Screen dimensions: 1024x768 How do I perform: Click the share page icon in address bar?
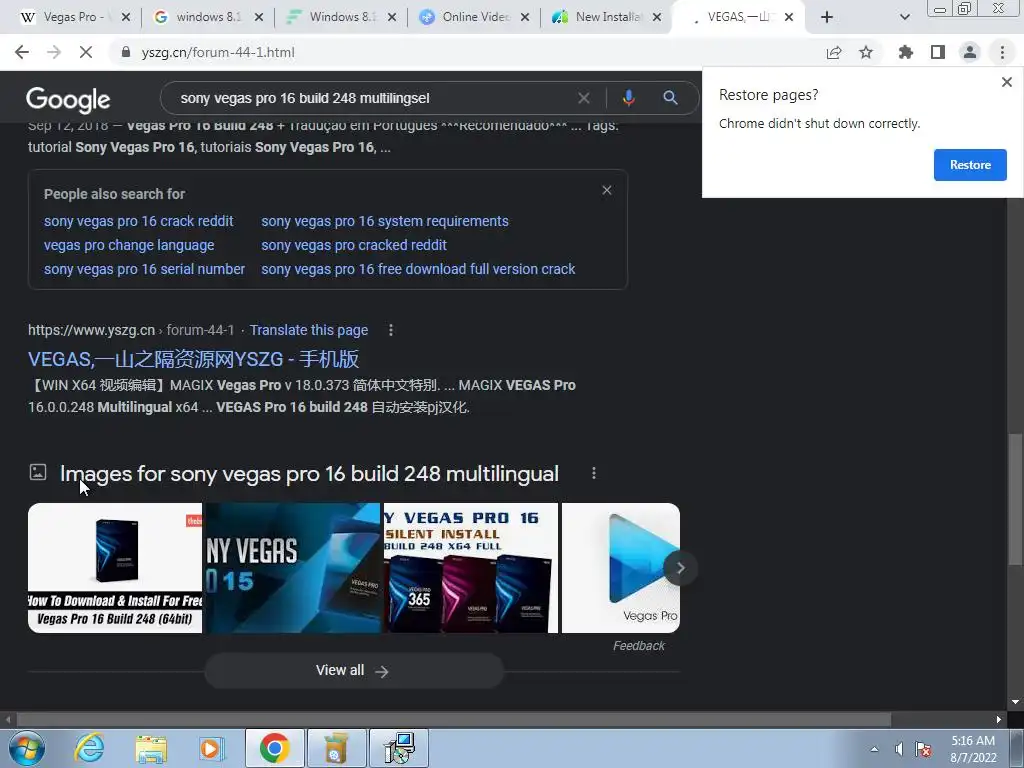click(834, 52)
